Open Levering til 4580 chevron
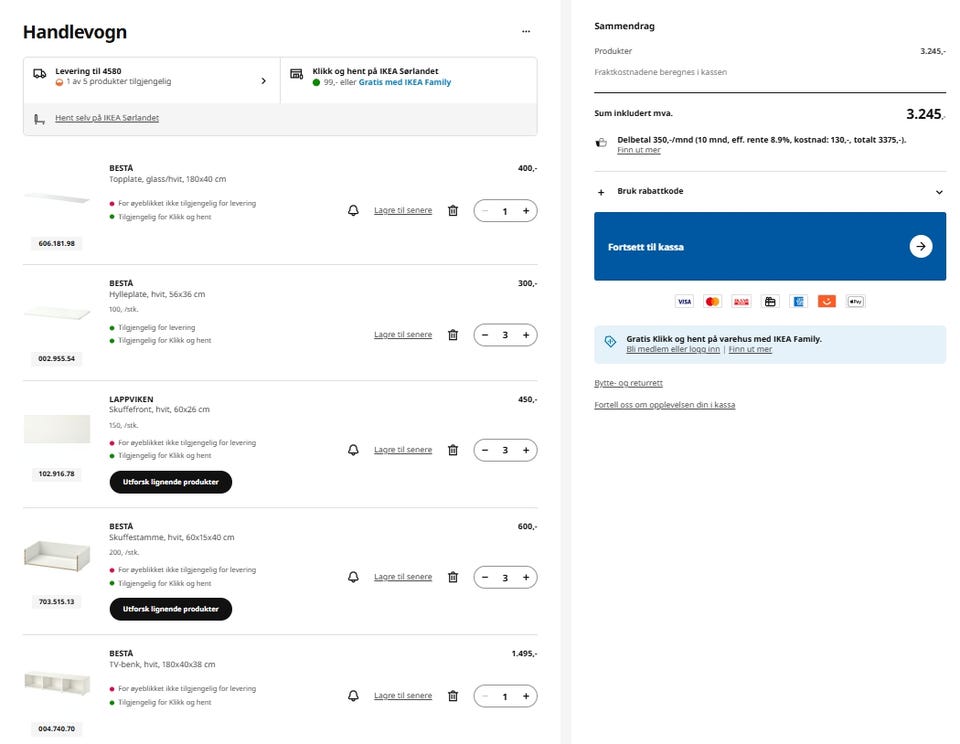The height and width of the screenshot is (744, 960). click(263, 81)
